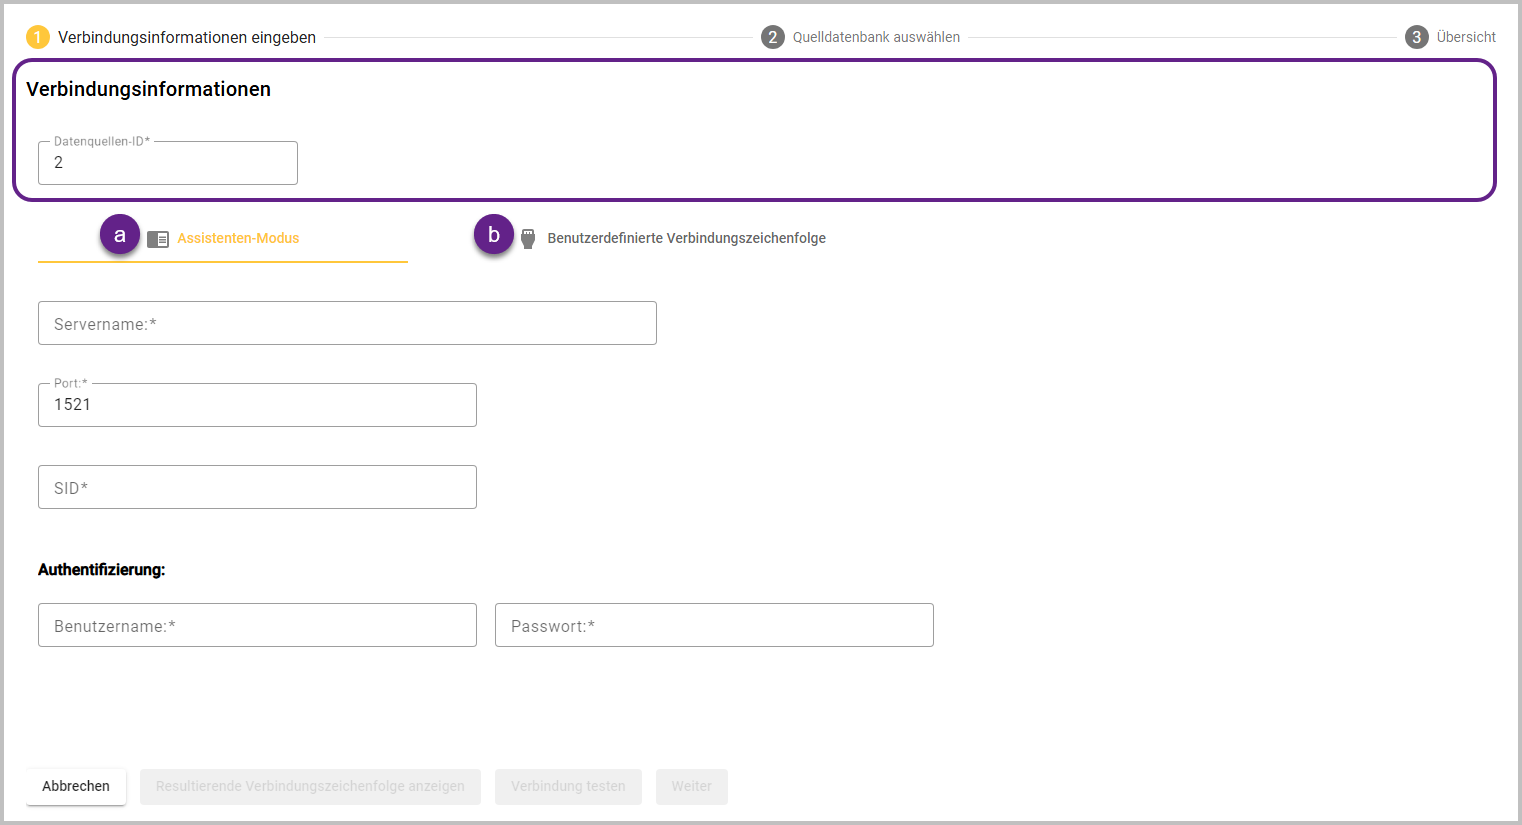Click step 3 circle for Übersicht
This screenshot has height=825, width=1522.
(x=1416, y=37)
